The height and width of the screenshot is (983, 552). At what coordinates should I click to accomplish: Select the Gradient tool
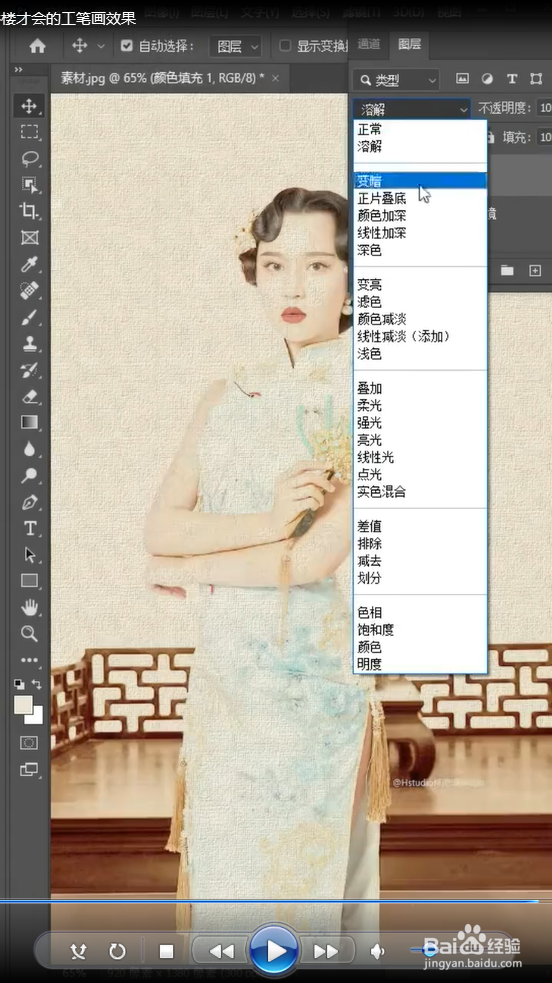tap(29, 423)
